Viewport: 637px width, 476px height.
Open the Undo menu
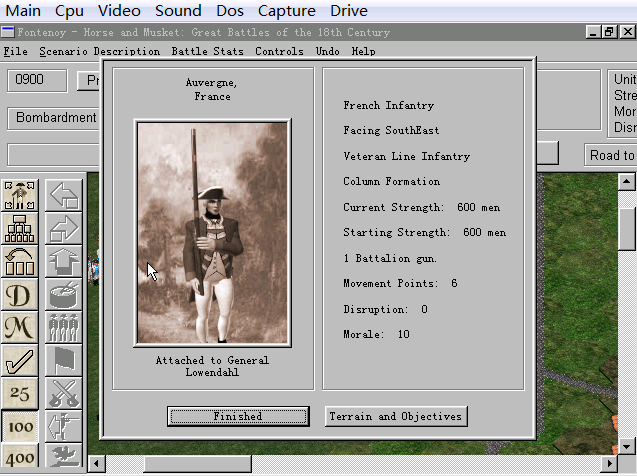tap(327, 51)
